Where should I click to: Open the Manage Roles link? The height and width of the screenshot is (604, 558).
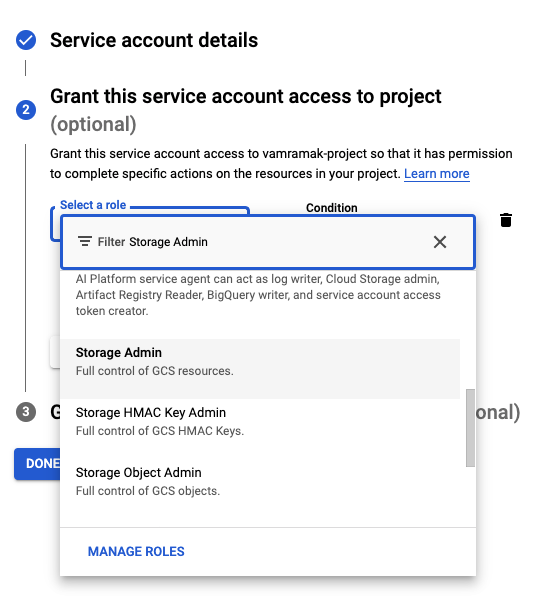coord(136,551)
